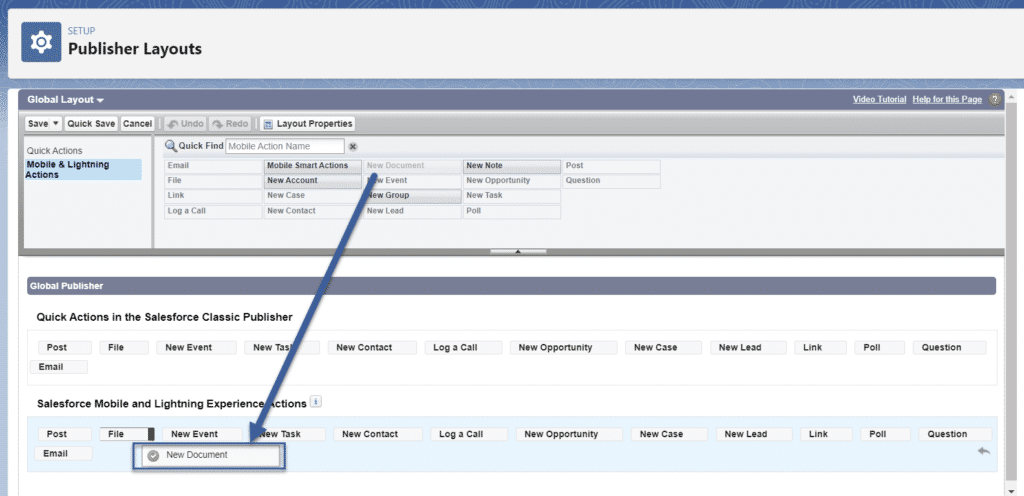Select Quick Actions category in palette
Screen dimensions: 1024x496
(55, 151)
